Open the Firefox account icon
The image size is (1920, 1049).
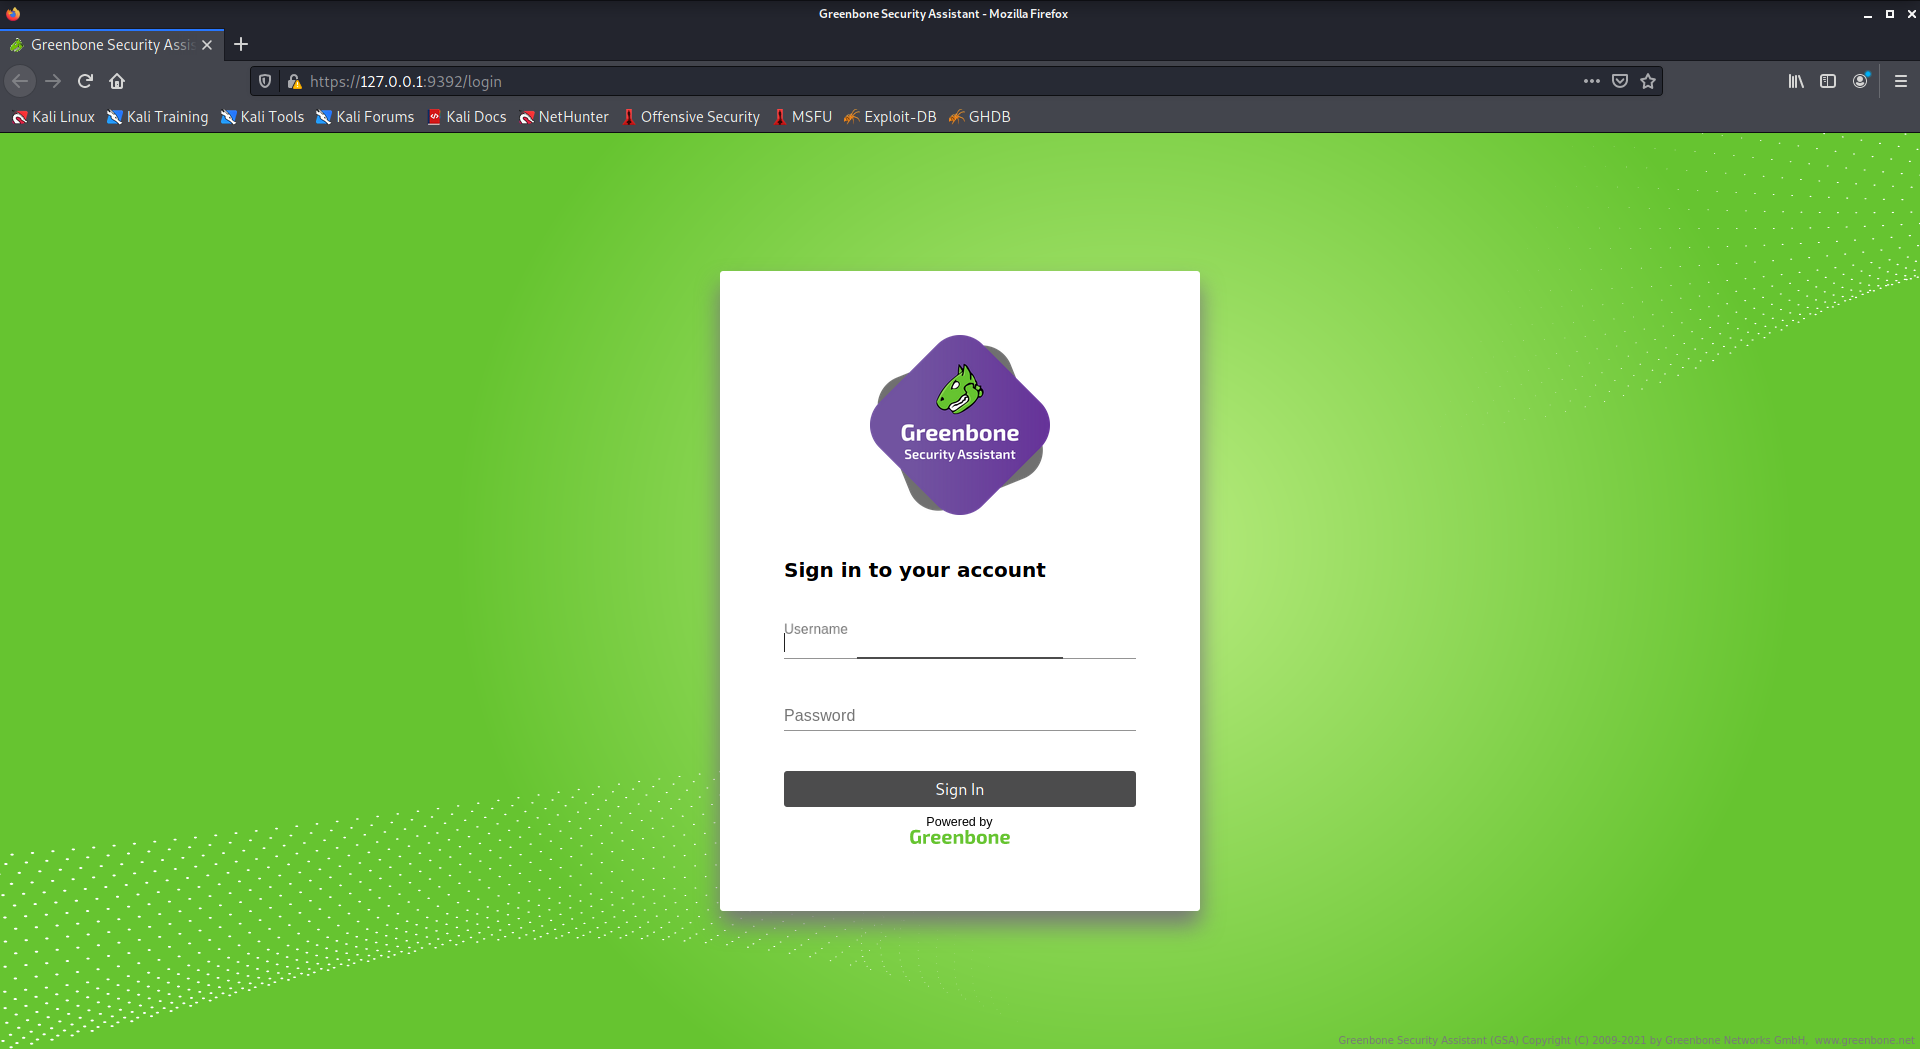1860,81
